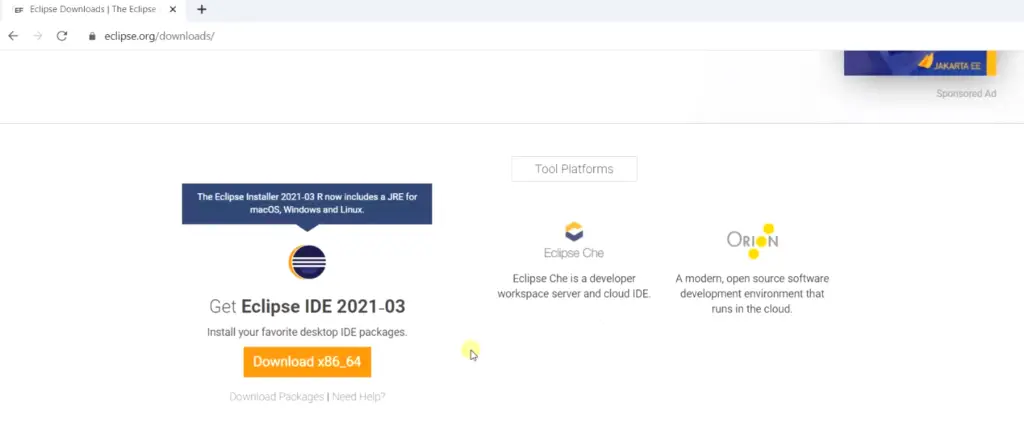Click the browser forward arrow
This screenshot has width=1024, height=426.
click(x=37, y=36)
